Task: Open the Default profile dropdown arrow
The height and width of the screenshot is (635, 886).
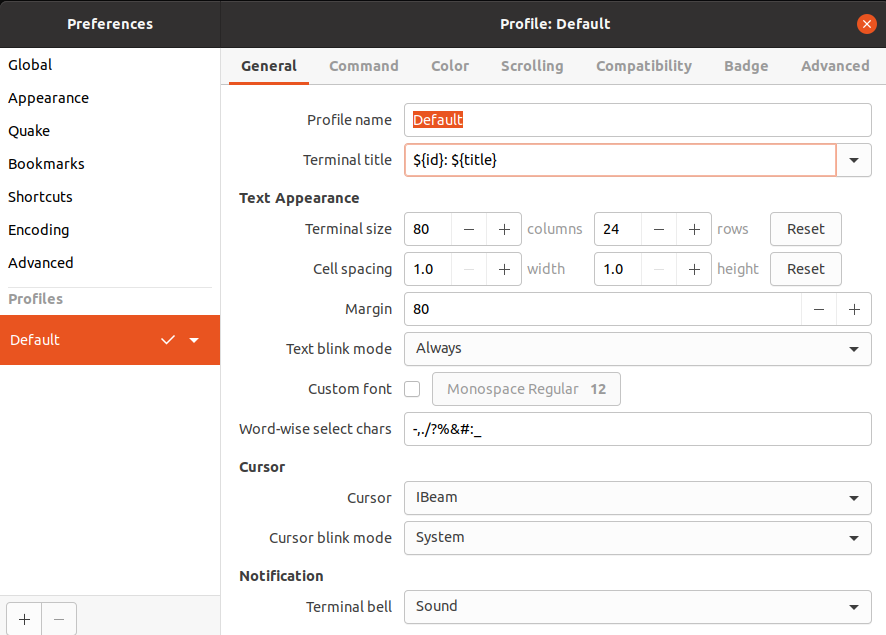Action: [x=194, y=340]
